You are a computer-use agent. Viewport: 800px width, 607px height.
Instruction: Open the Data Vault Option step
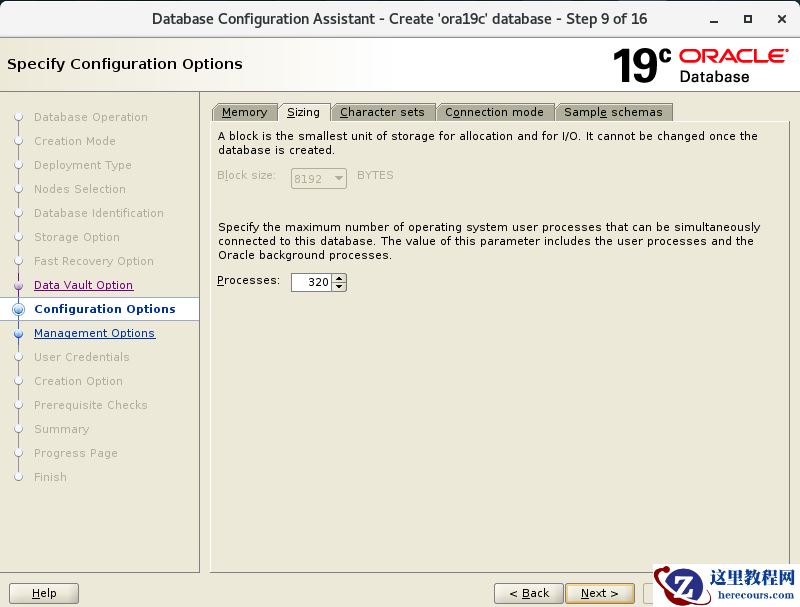(84, 285)
